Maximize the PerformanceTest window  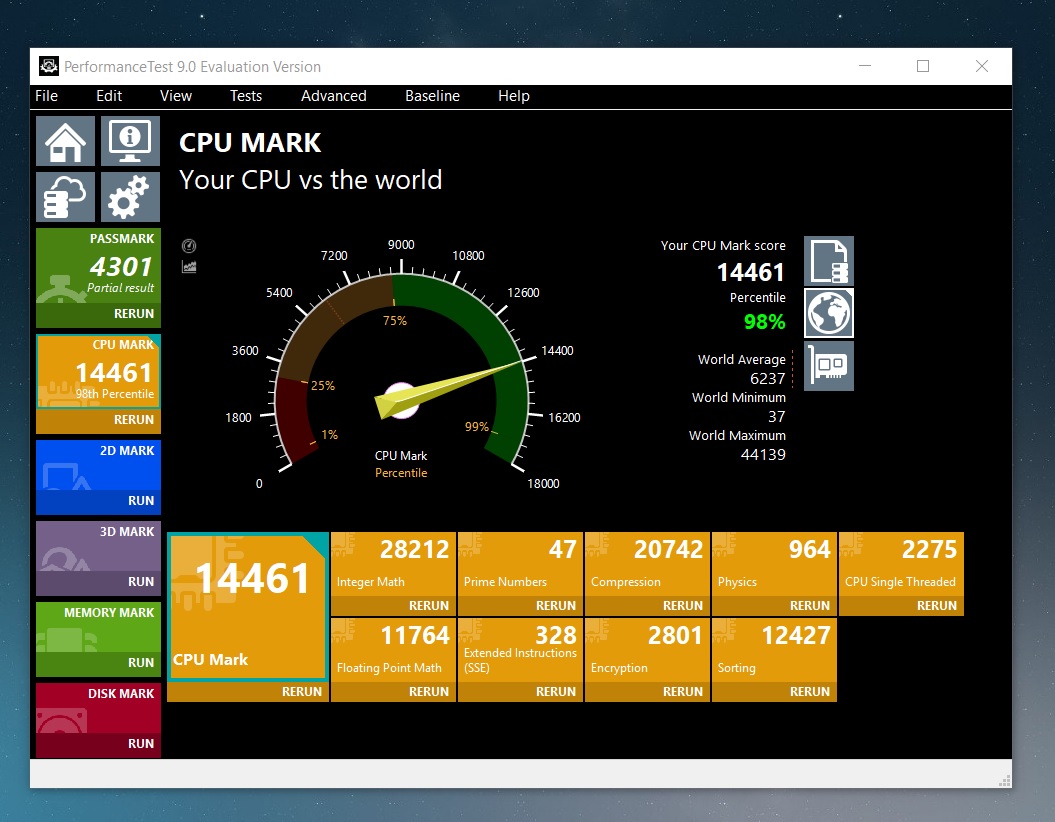923,66
